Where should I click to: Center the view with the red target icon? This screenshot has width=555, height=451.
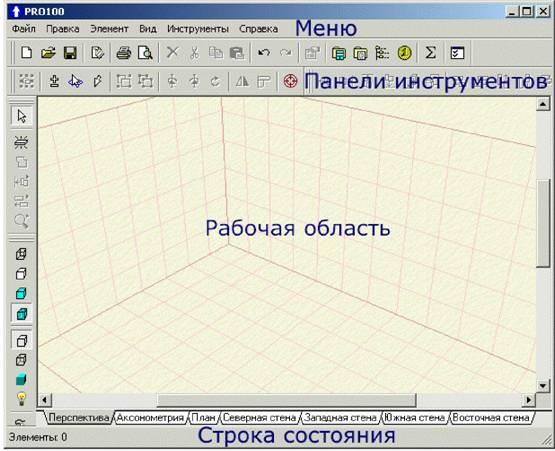[x=291, y=81]
